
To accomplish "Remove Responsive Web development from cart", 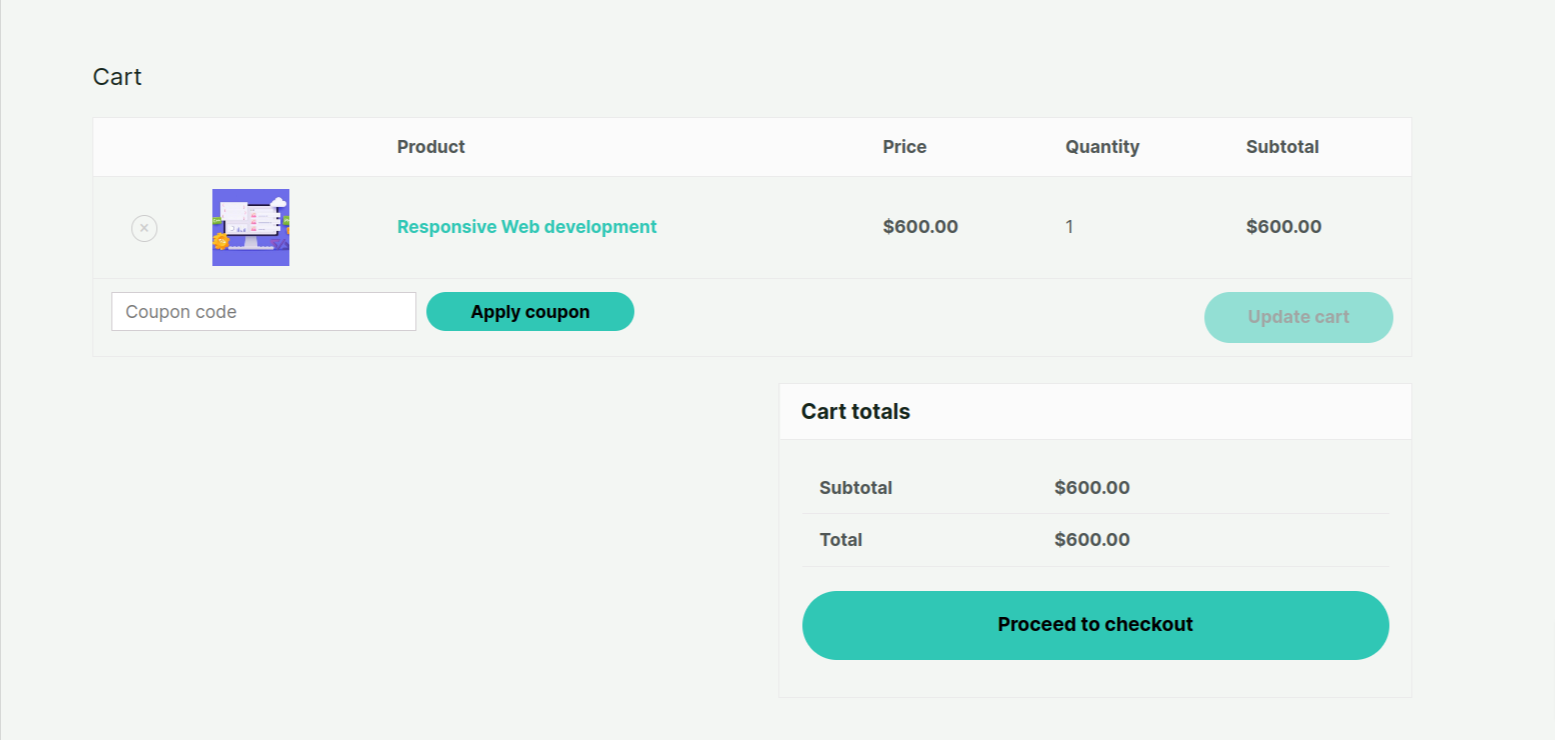I will pyautogui.click(x=144, y=228).
